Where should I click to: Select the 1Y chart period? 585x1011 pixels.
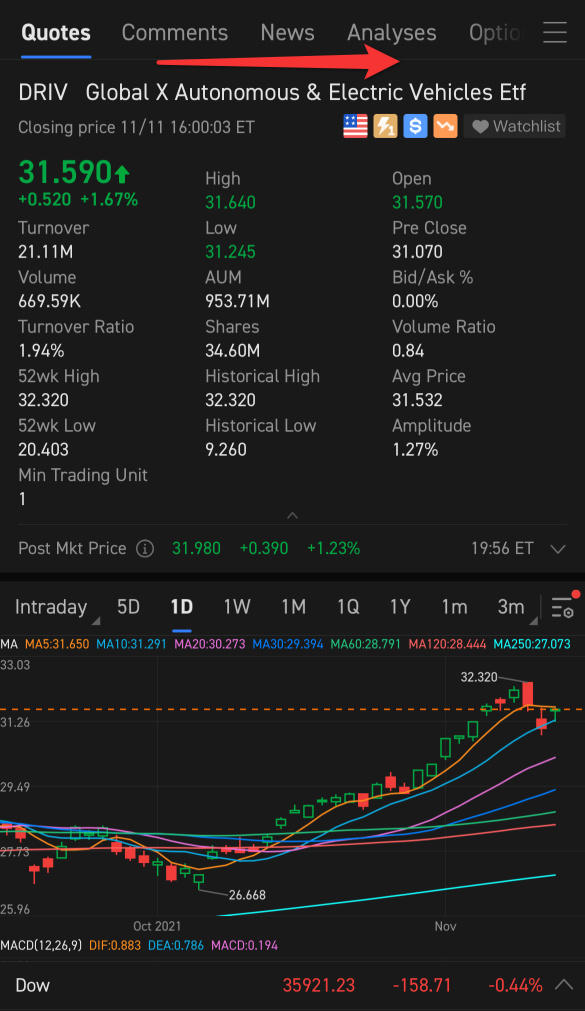tap(400, 607)
